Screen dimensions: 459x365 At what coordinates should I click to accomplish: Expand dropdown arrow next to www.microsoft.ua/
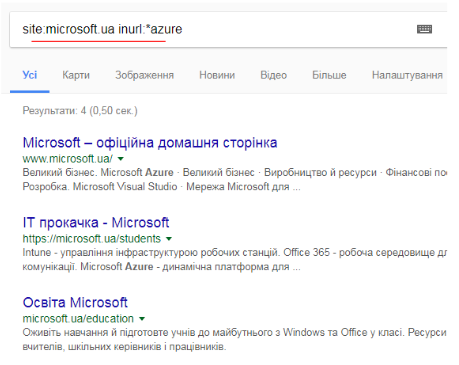point(121,159)
